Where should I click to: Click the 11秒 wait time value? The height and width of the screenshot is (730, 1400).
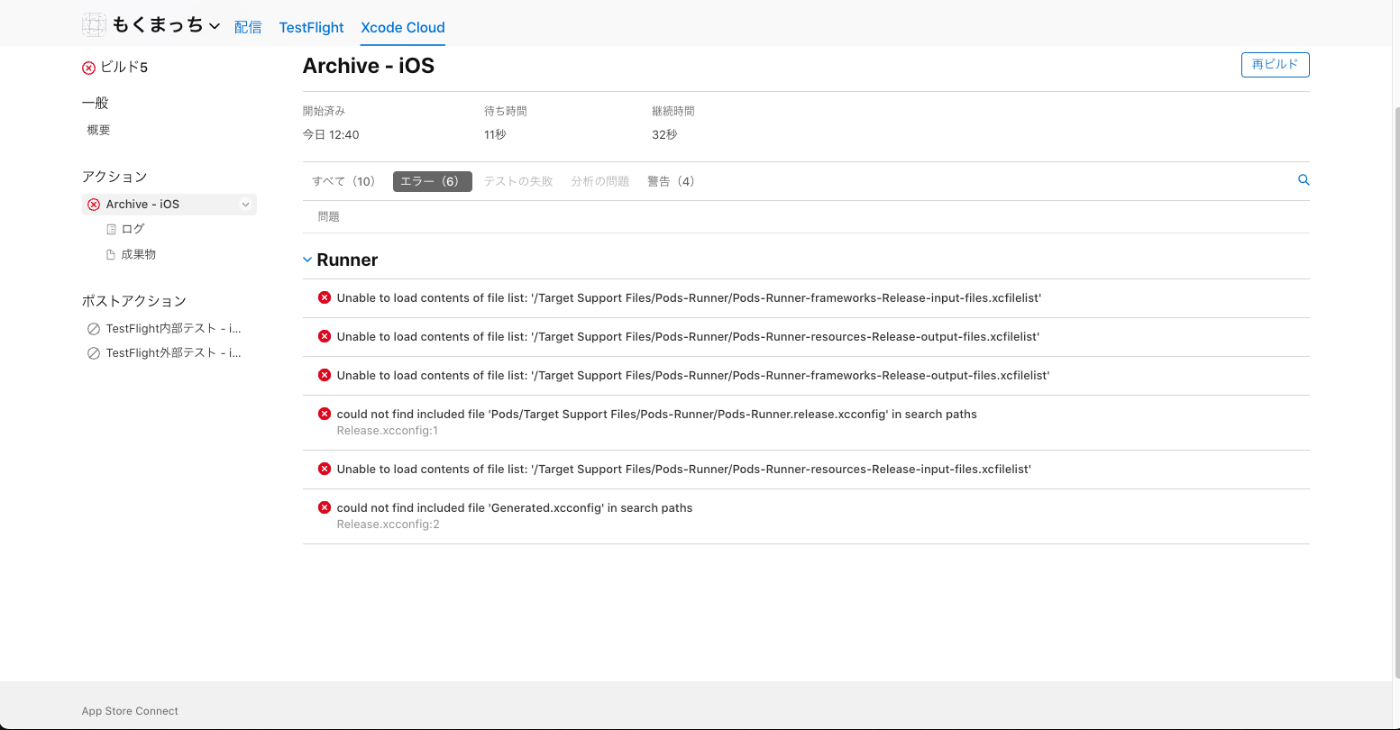click(x=496, y=135)
